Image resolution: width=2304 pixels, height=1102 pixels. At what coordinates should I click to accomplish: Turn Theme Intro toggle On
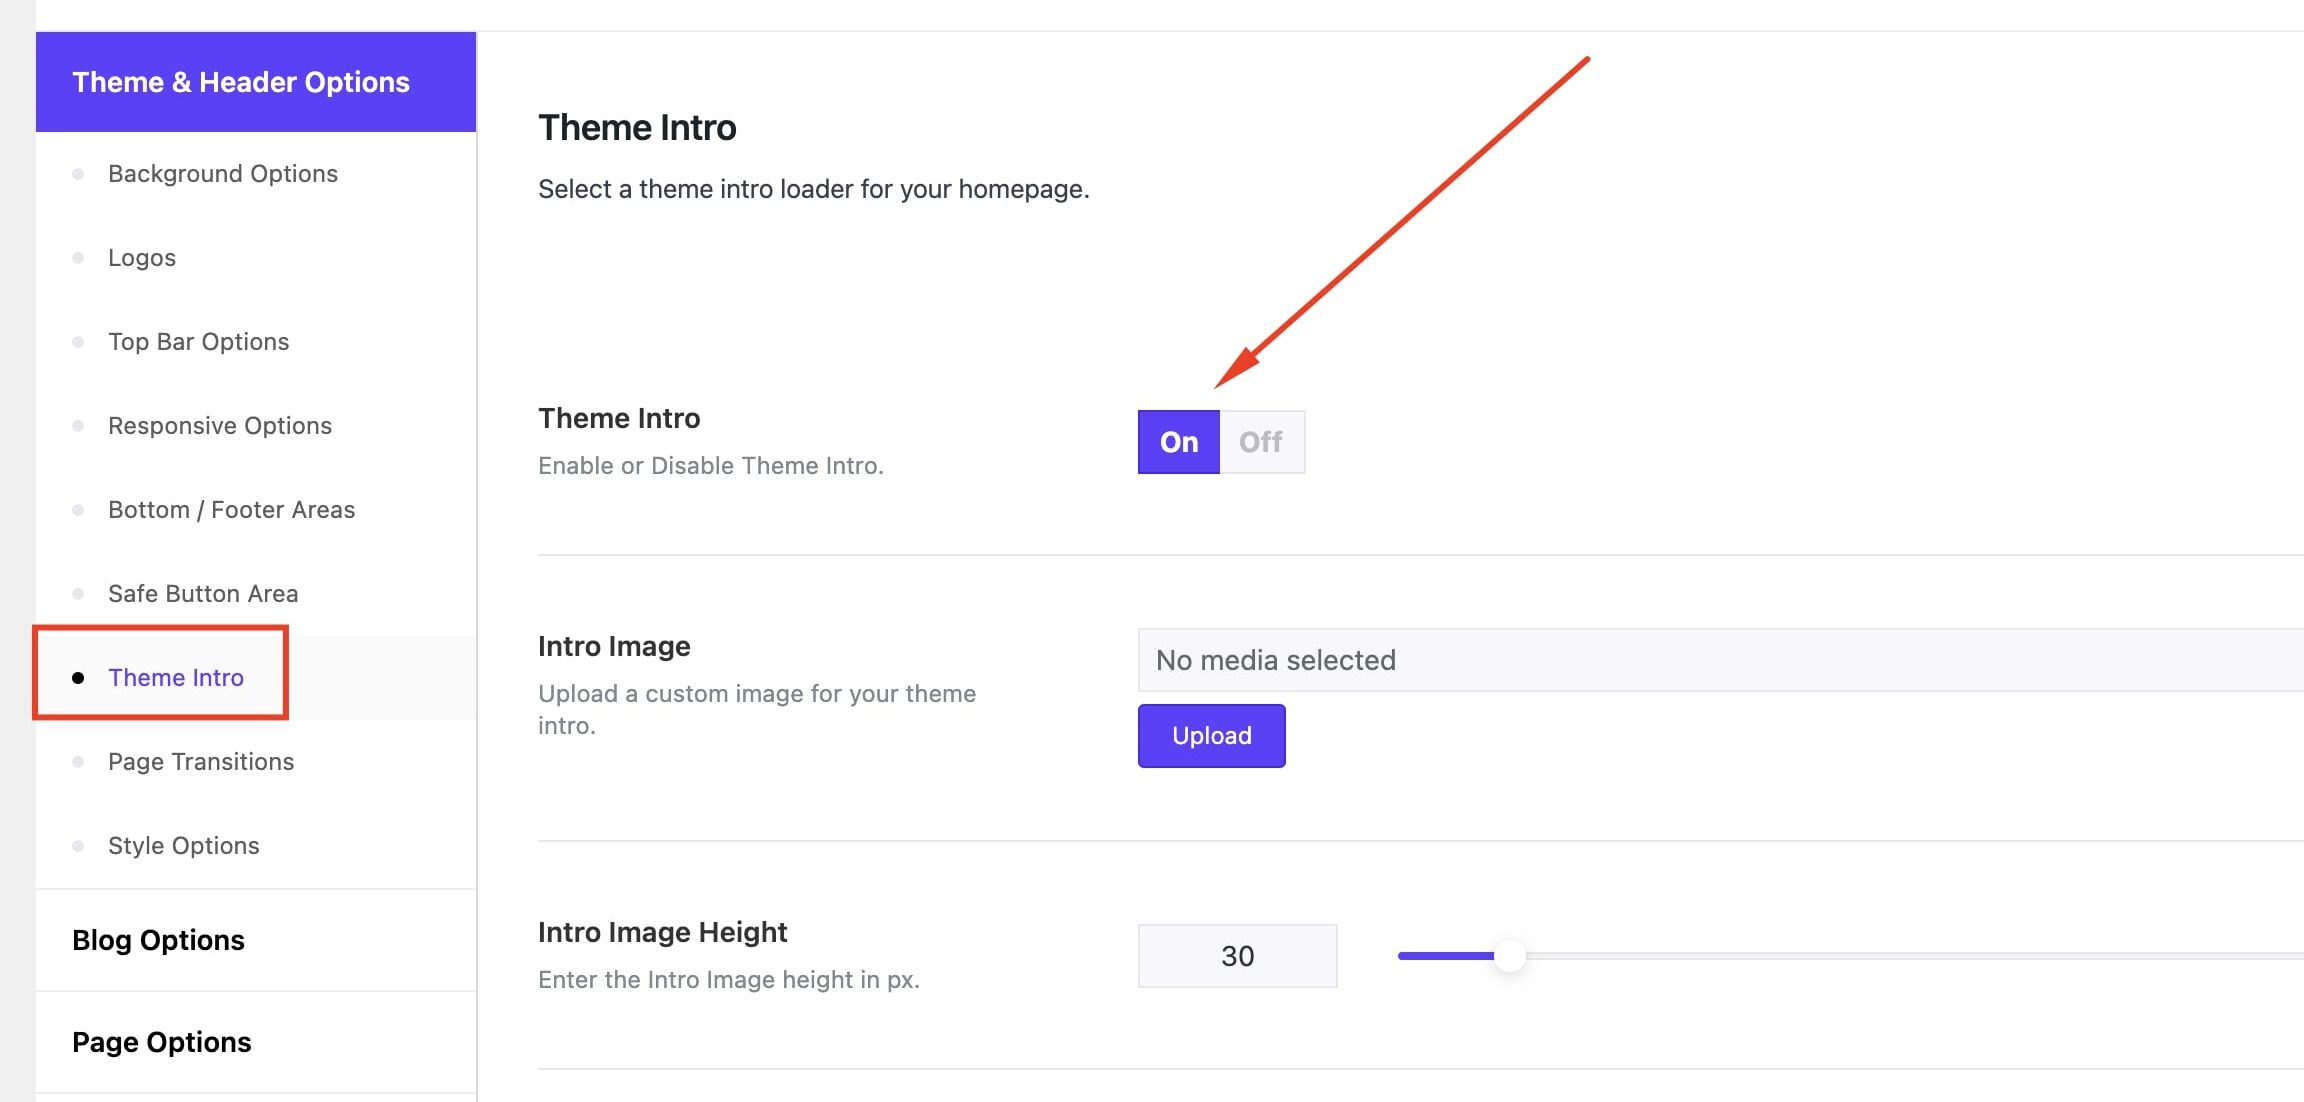tap(1179, 442)
